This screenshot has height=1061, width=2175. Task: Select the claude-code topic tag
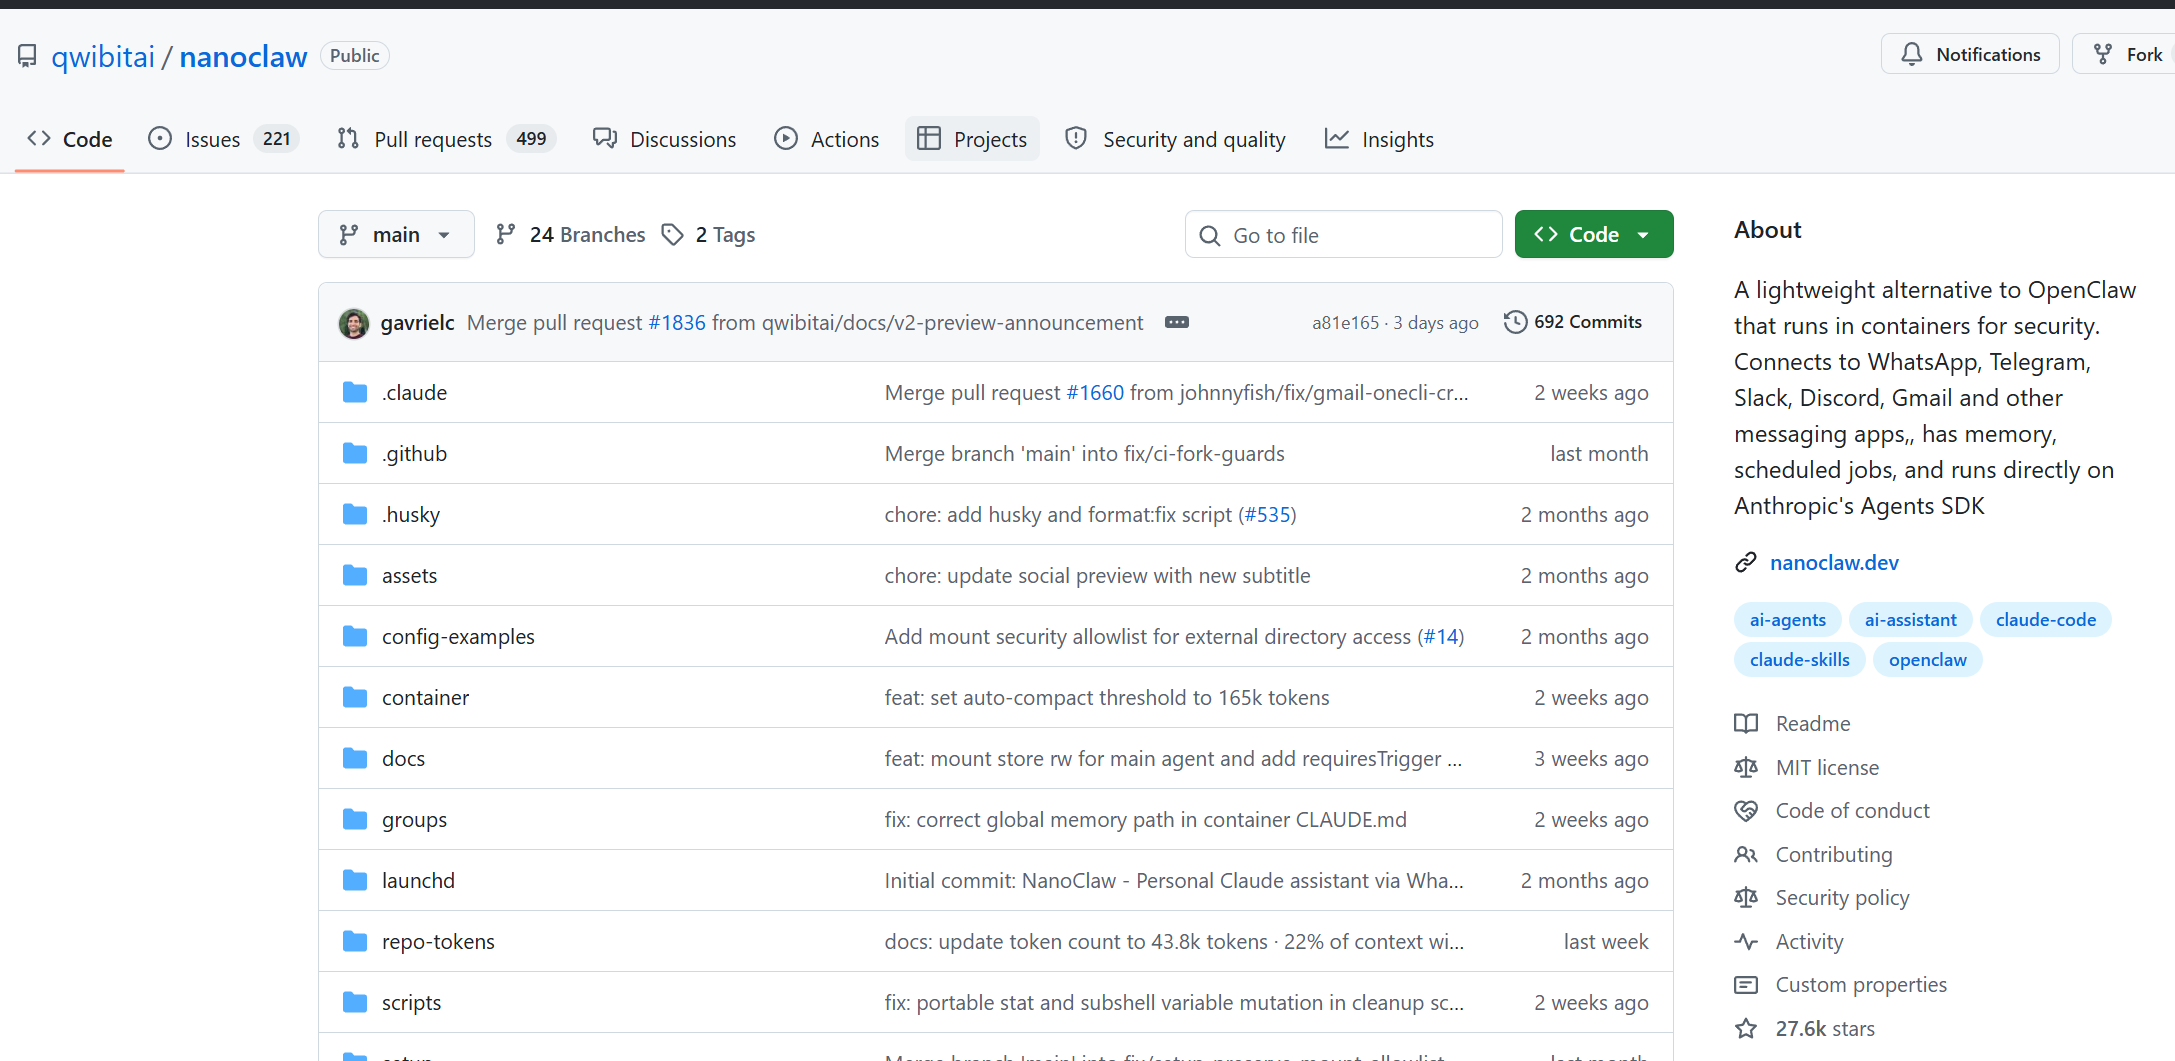[2046, 620]
